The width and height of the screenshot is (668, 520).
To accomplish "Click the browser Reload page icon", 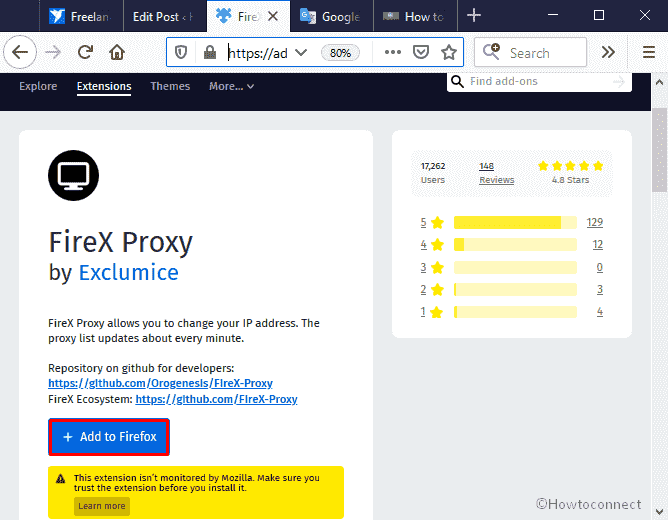I will 86,52.
